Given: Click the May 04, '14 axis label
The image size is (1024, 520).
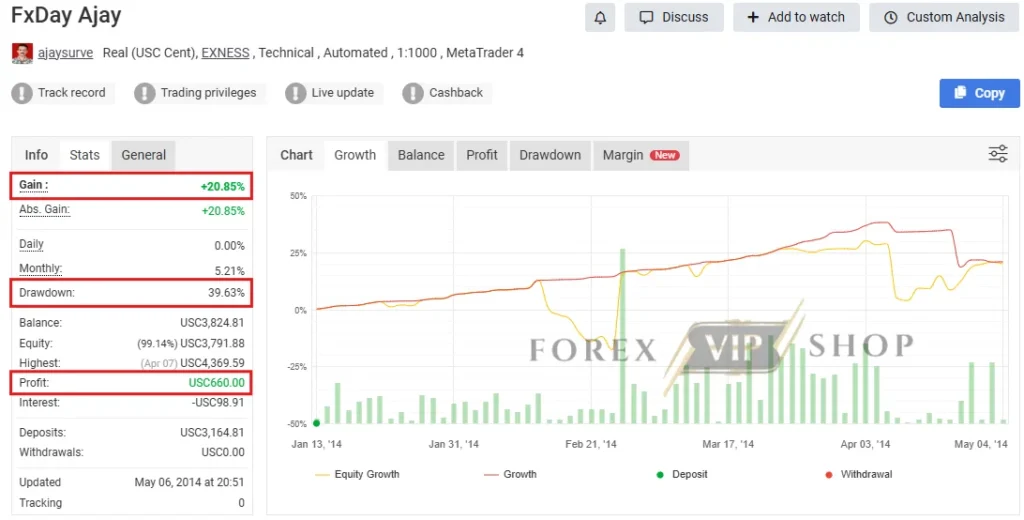Looking at the screenshot, I should coord(981,444).
